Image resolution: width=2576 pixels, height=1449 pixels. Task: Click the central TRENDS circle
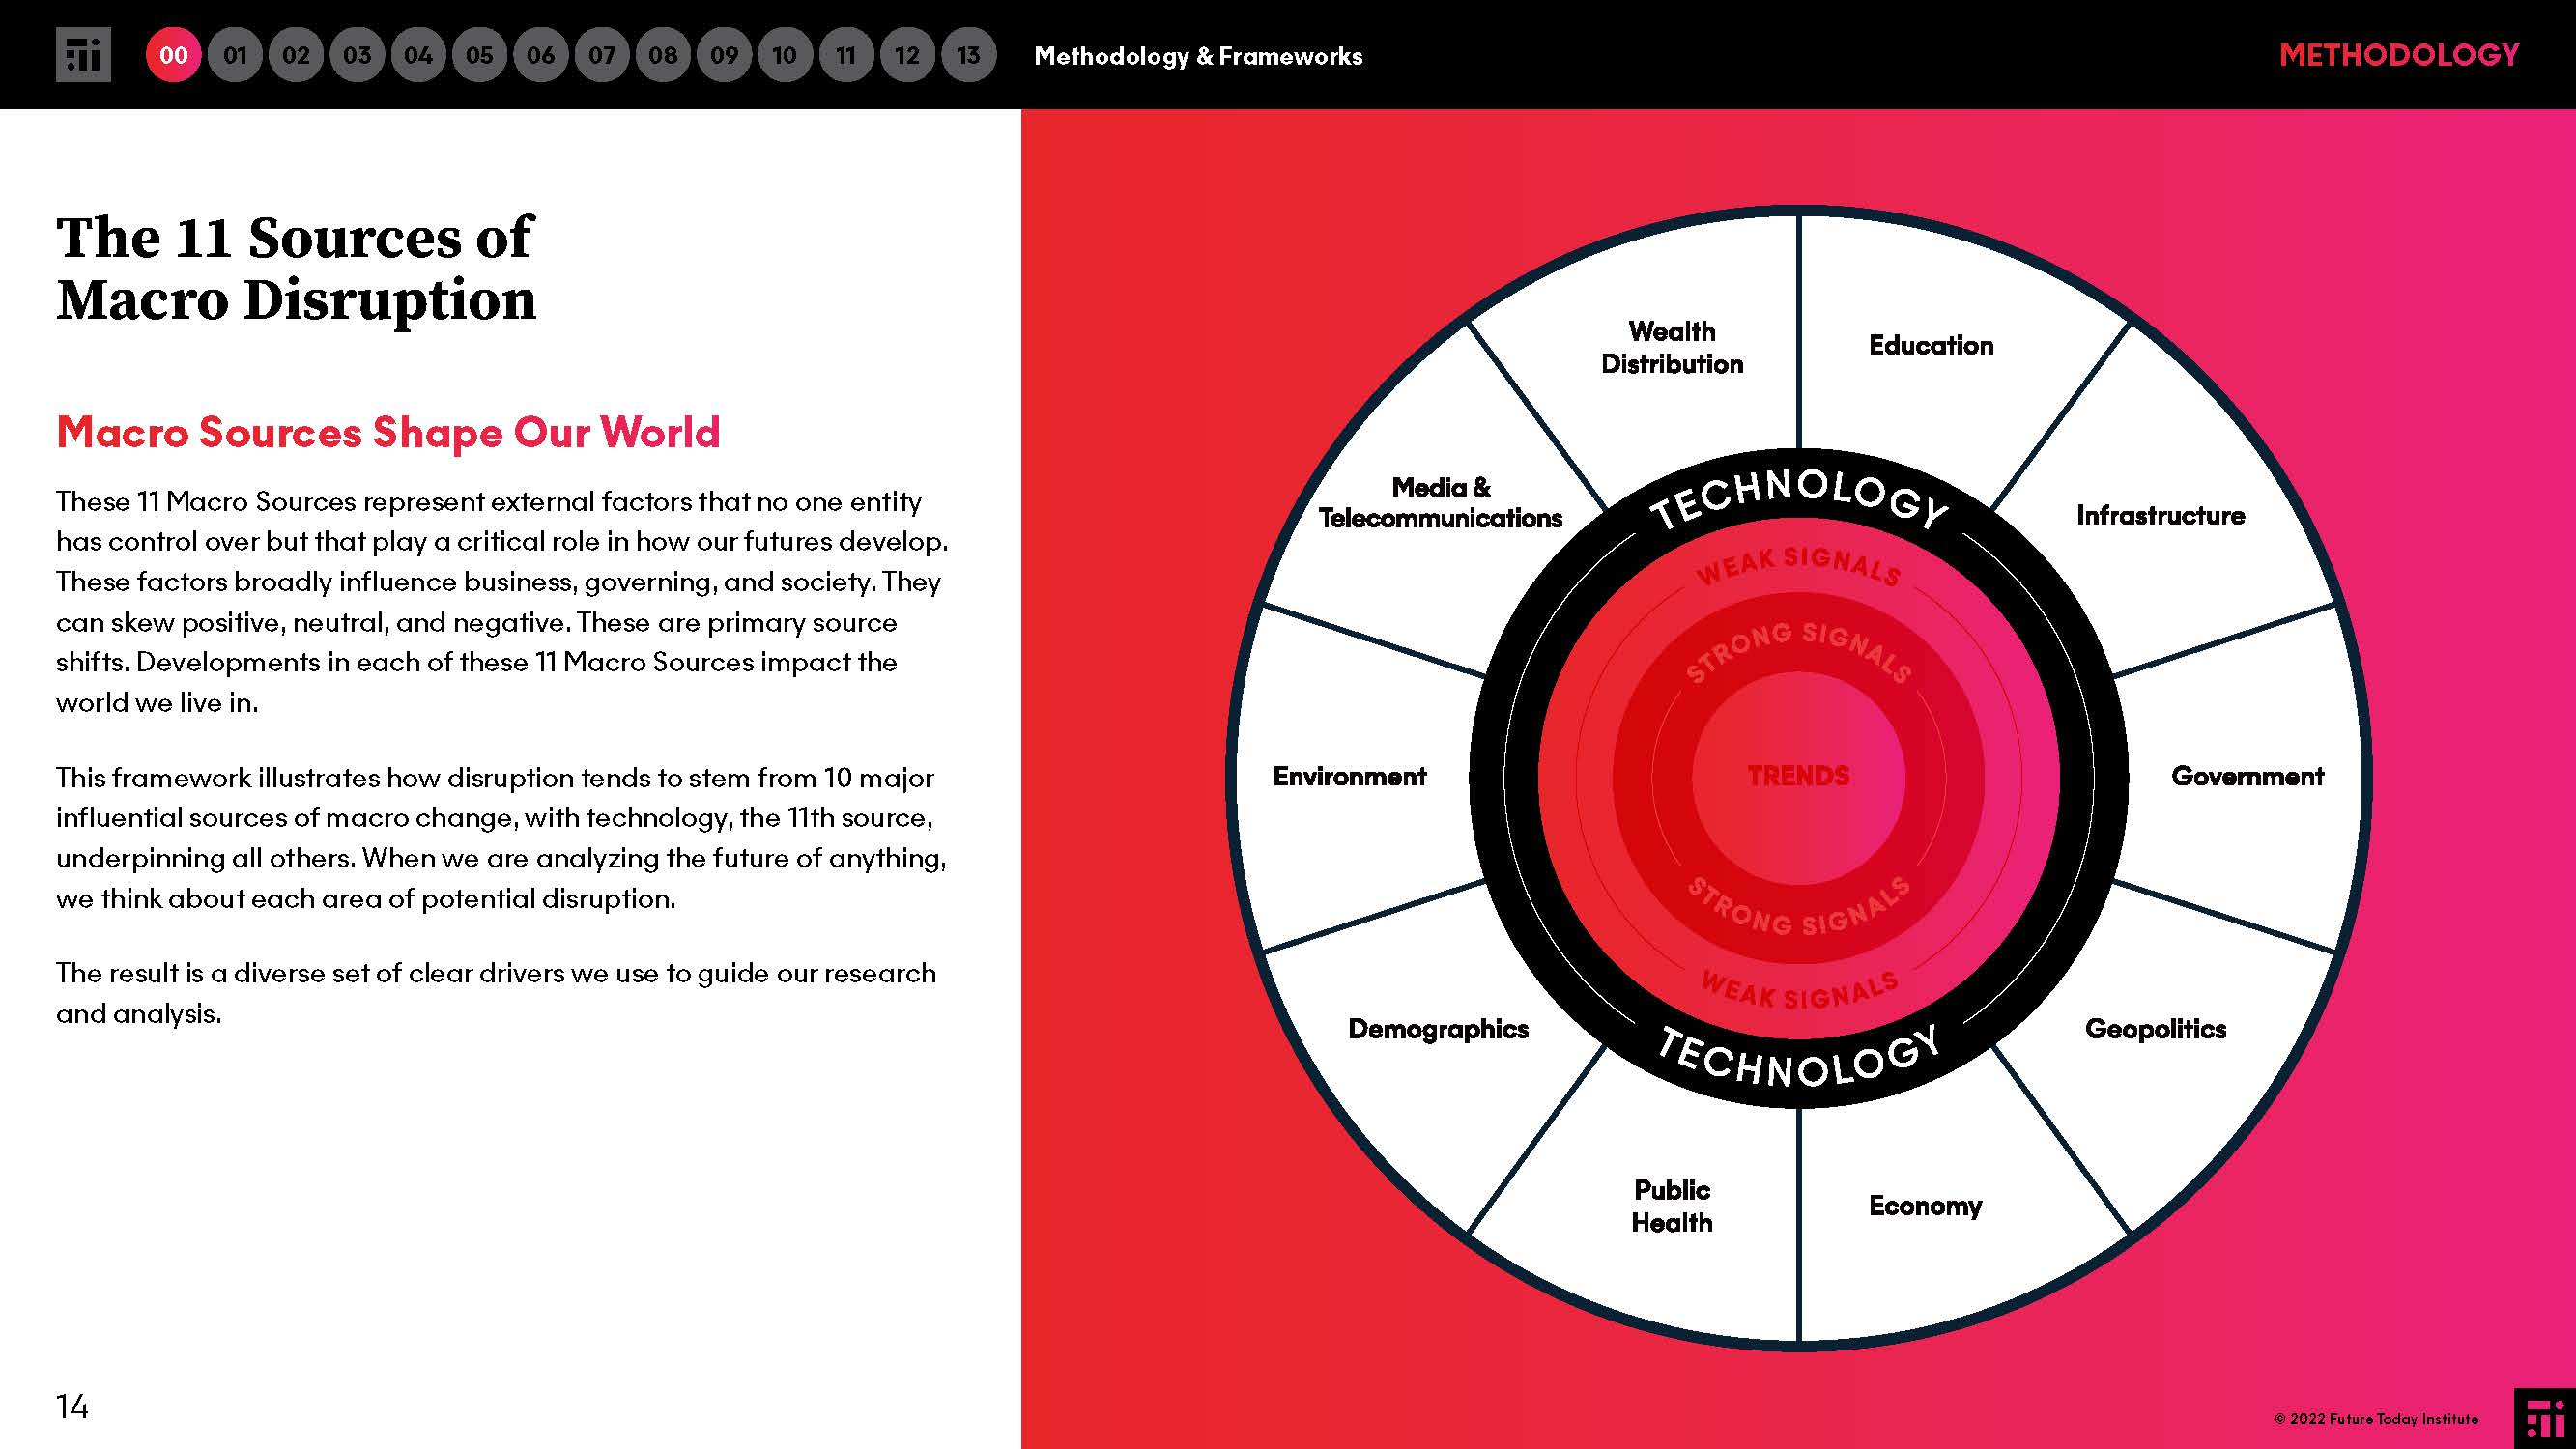(1798, 777)
